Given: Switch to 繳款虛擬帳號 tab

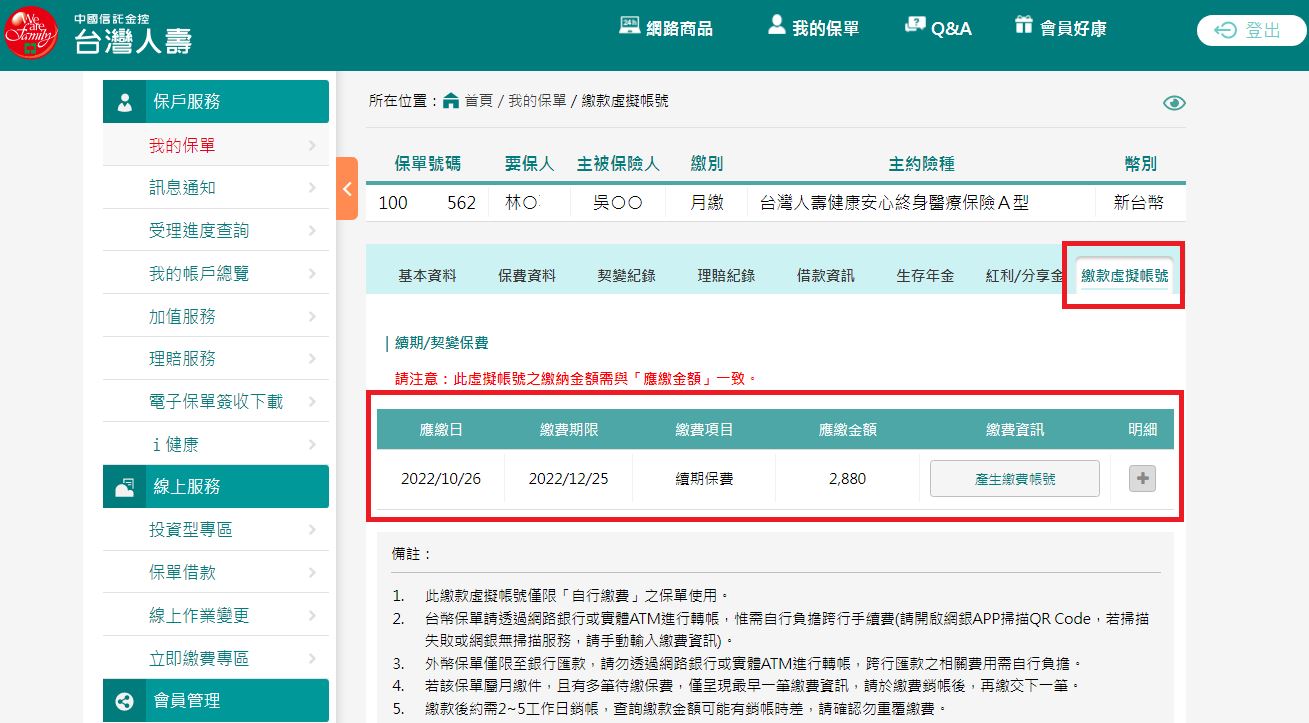Looking at the screenshot, I should [1124, 275].
